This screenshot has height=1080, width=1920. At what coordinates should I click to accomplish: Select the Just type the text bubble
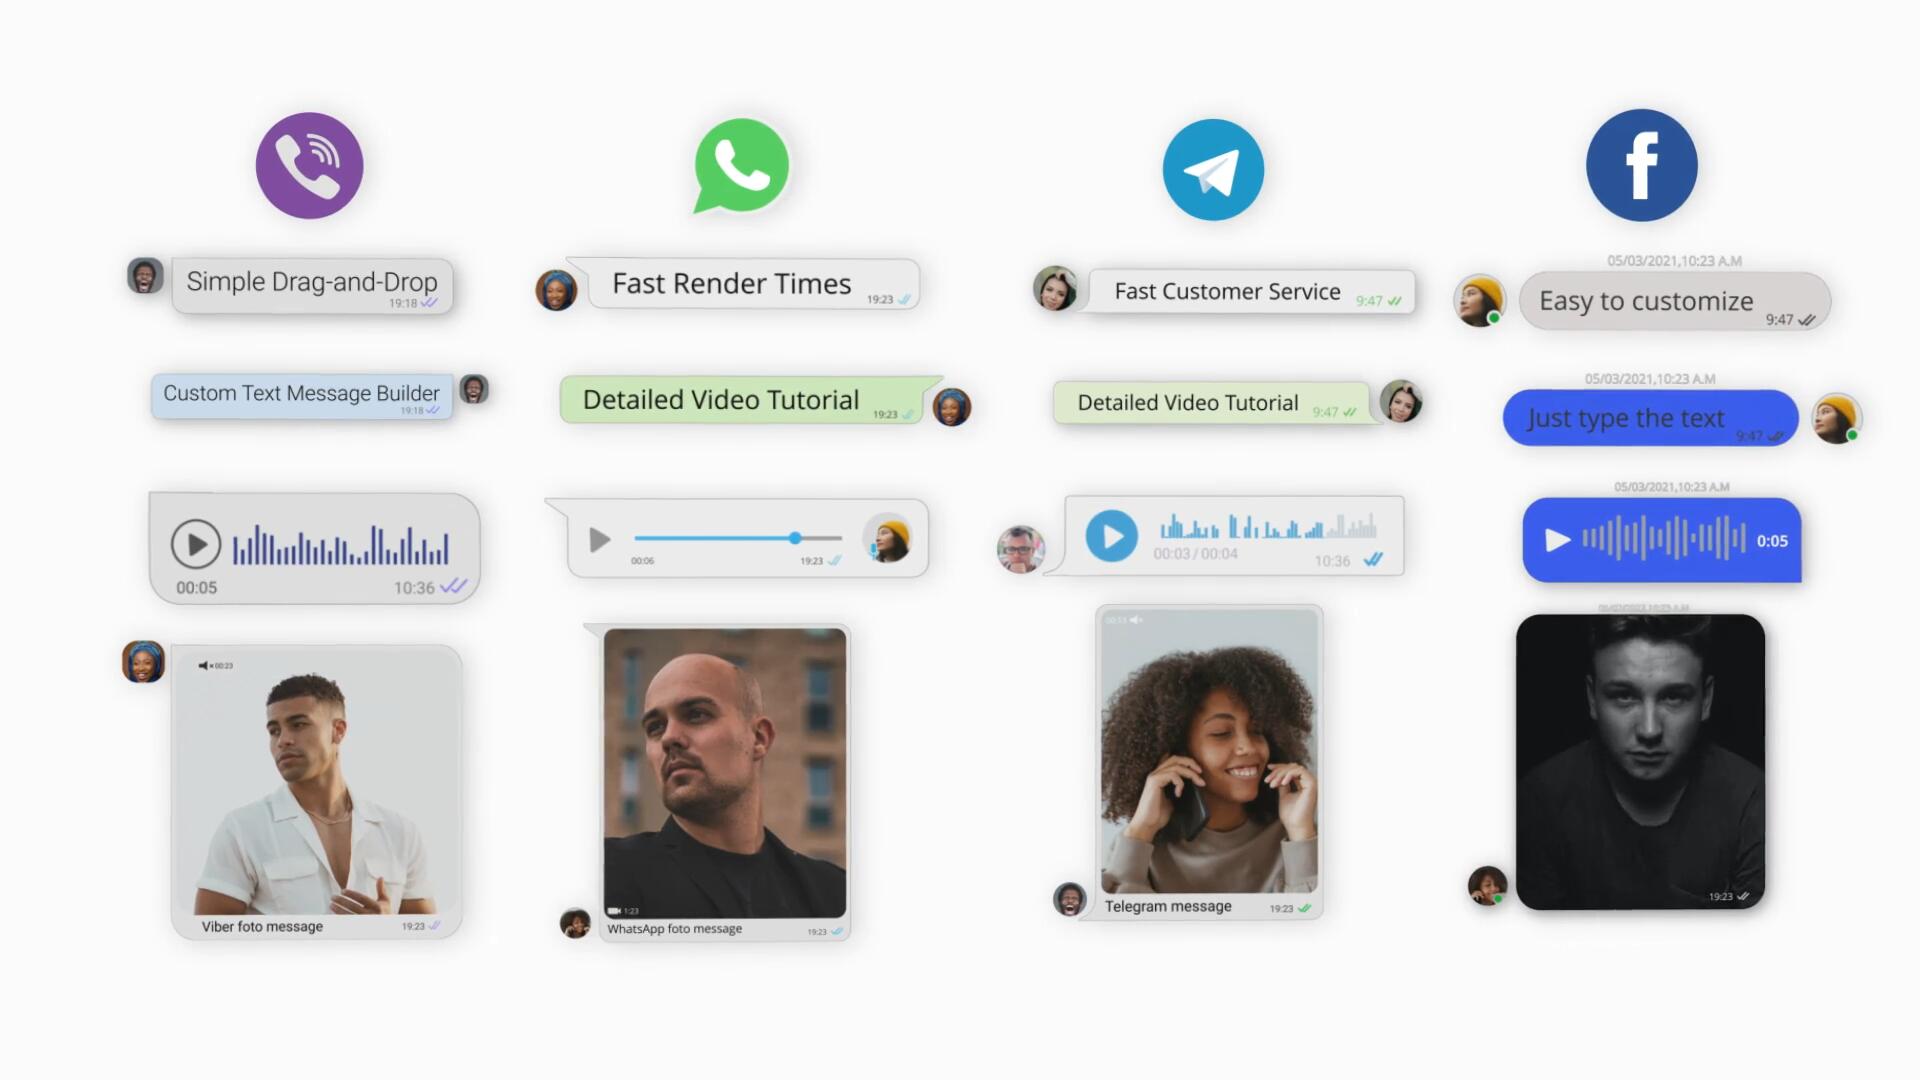(1648, 418)
